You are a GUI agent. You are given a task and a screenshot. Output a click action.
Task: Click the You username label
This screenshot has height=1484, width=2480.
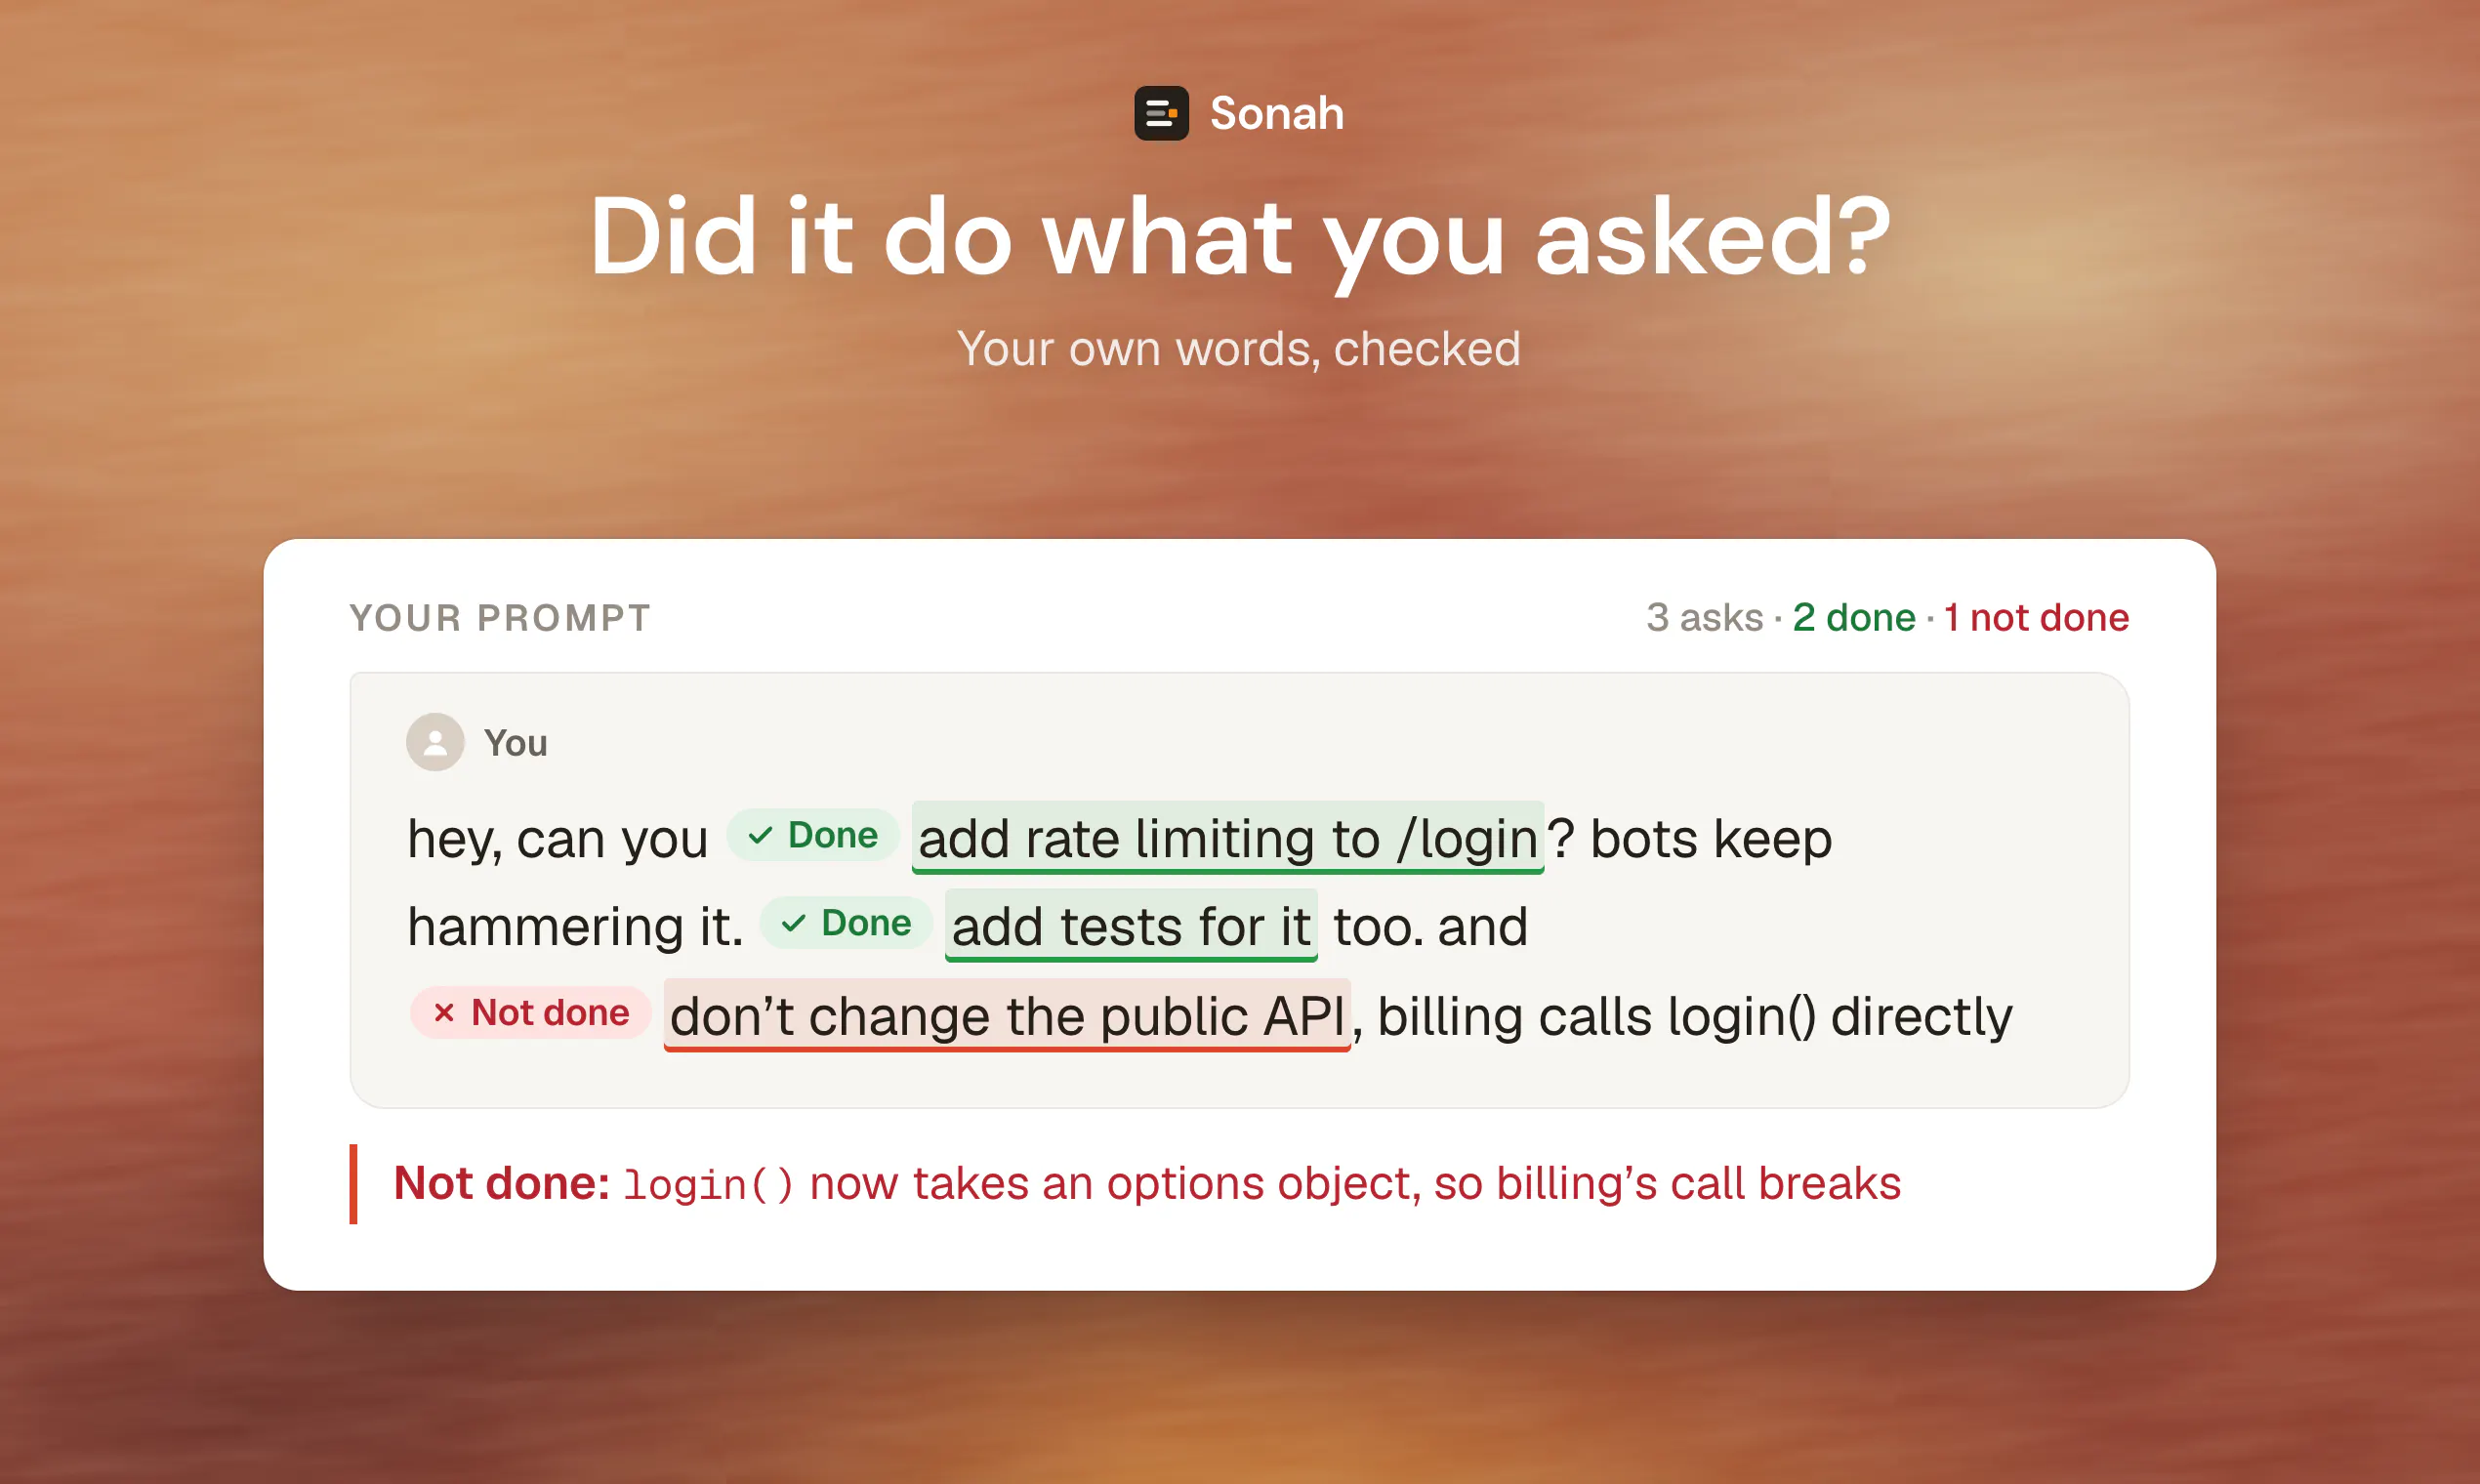[516, 743]
